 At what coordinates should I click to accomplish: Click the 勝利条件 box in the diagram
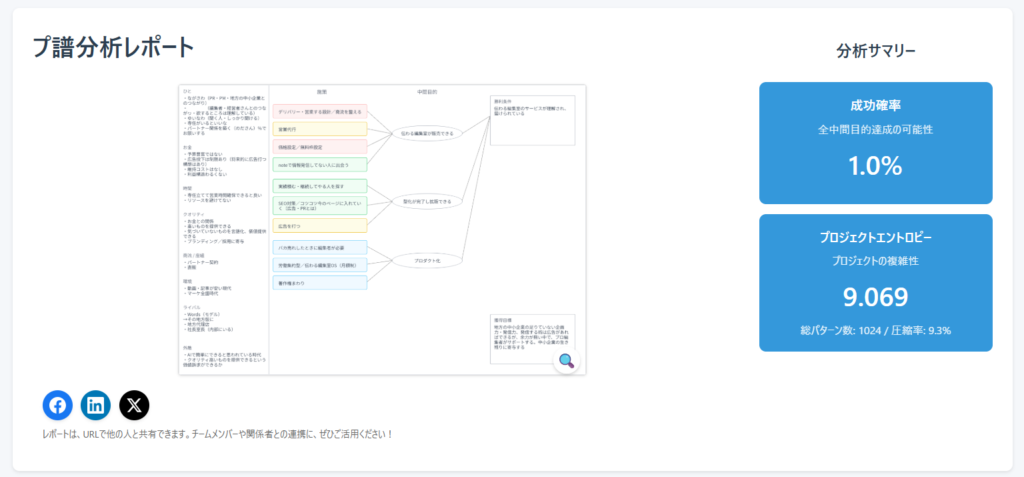(x=533, y=120)
